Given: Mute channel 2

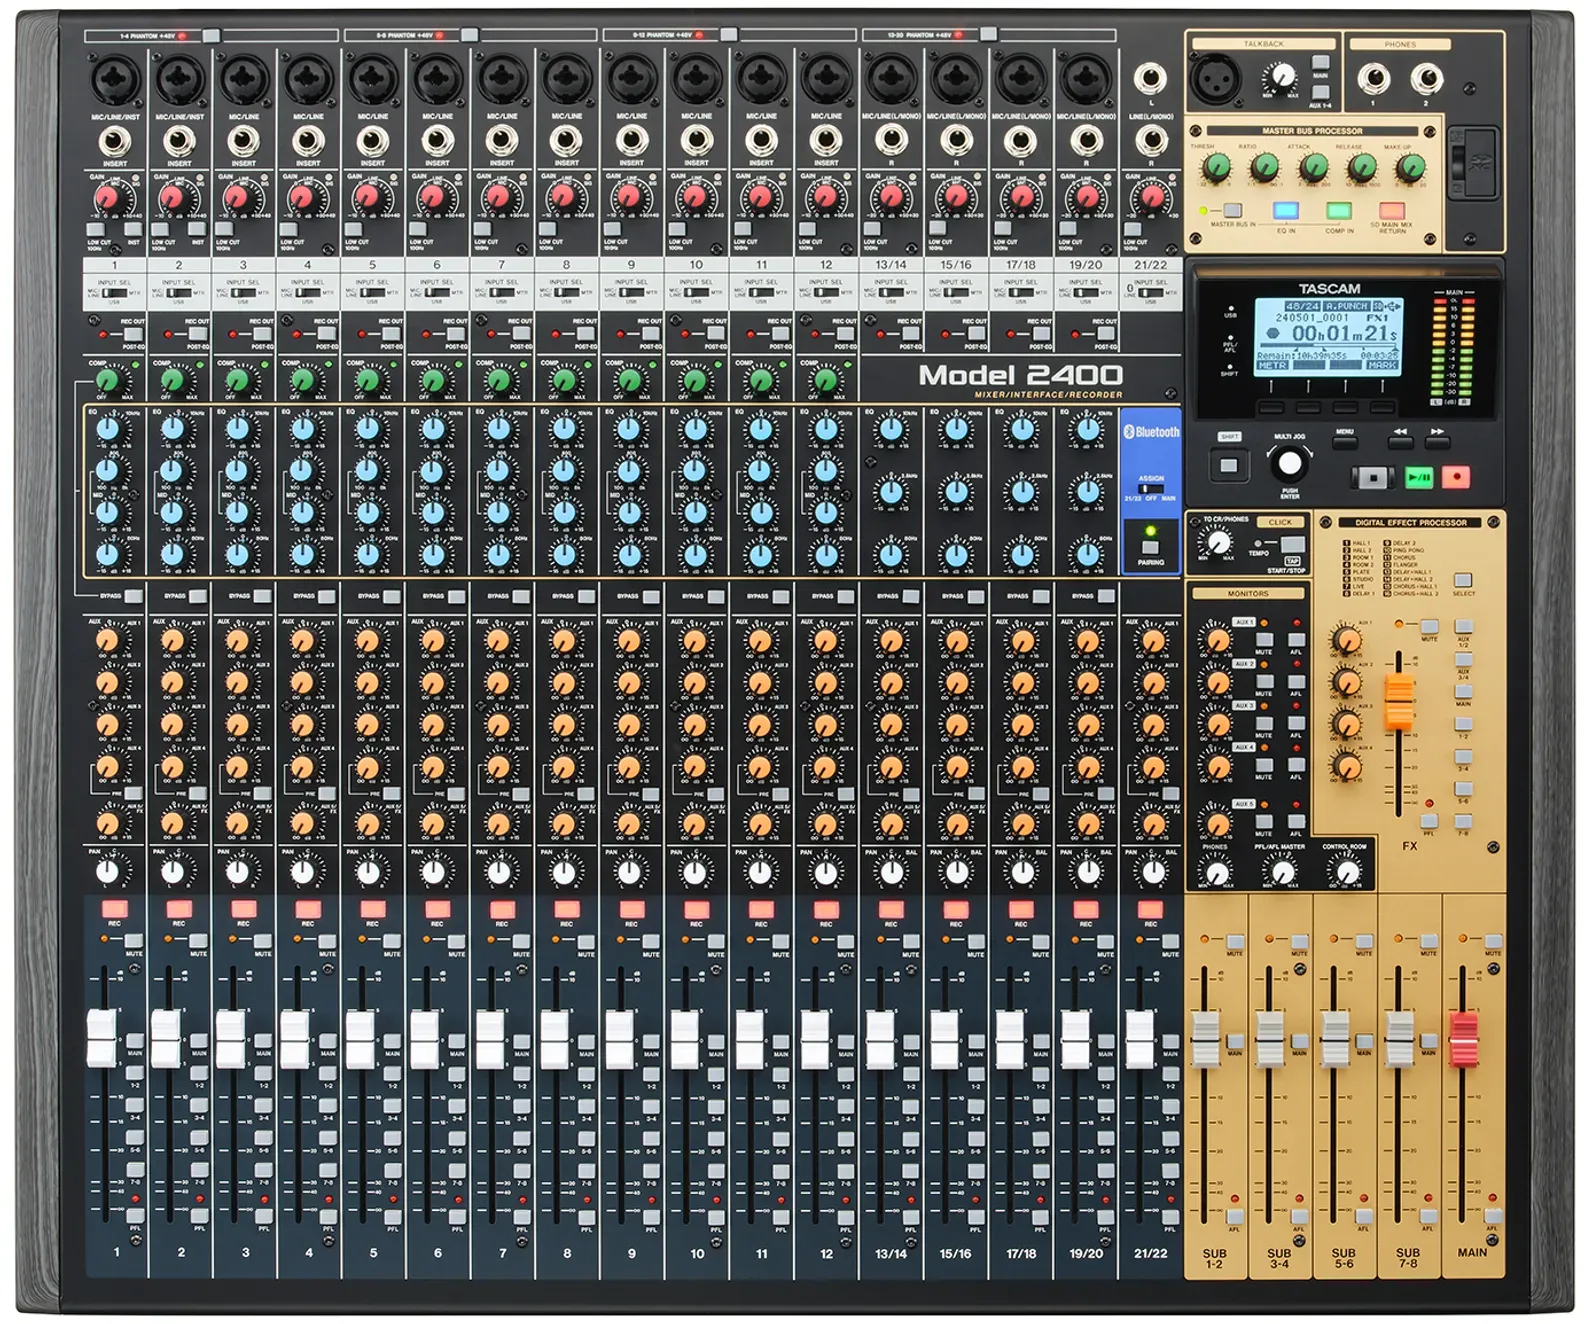Looking at the screenshot, I should pos(198,941).
